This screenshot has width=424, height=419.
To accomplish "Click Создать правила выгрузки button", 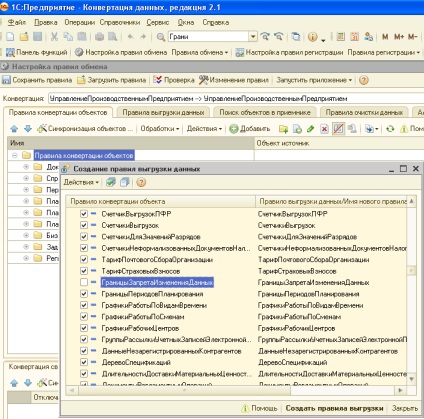I will pyautogui.click(x=334, y=408).
